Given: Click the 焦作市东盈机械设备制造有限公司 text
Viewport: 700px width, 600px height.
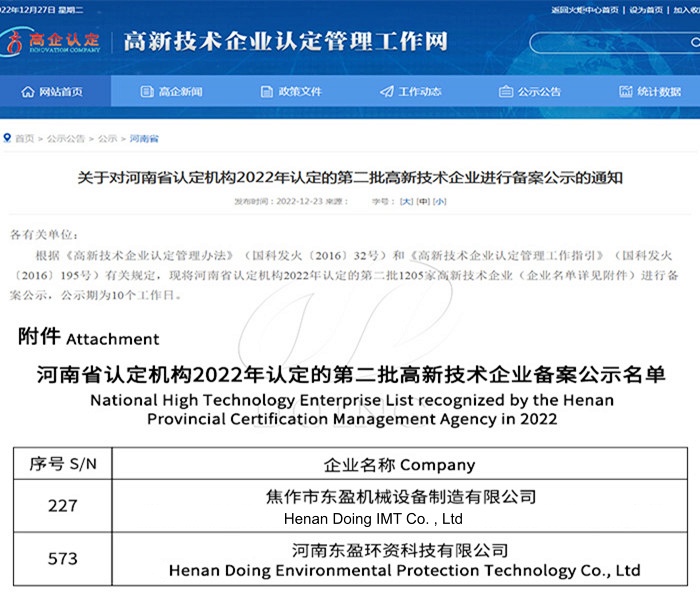Looking at the screenshot, I should click(401, 496).
